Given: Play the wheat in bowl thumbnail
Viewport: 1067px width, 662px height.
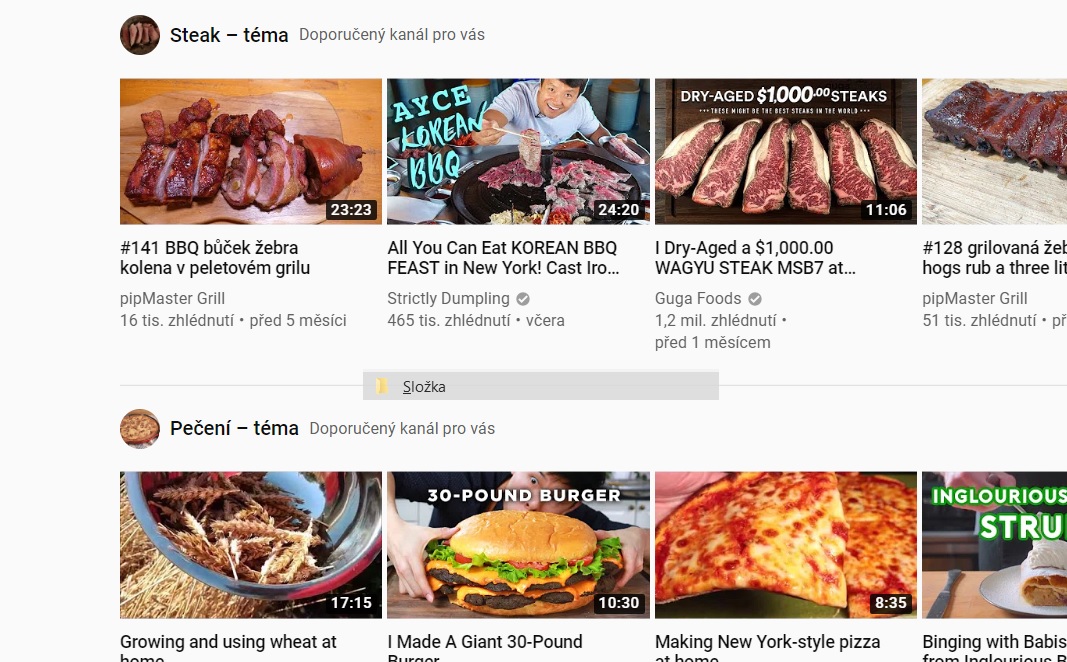Looking at the screenshot, I should click(x=250, y=545).
